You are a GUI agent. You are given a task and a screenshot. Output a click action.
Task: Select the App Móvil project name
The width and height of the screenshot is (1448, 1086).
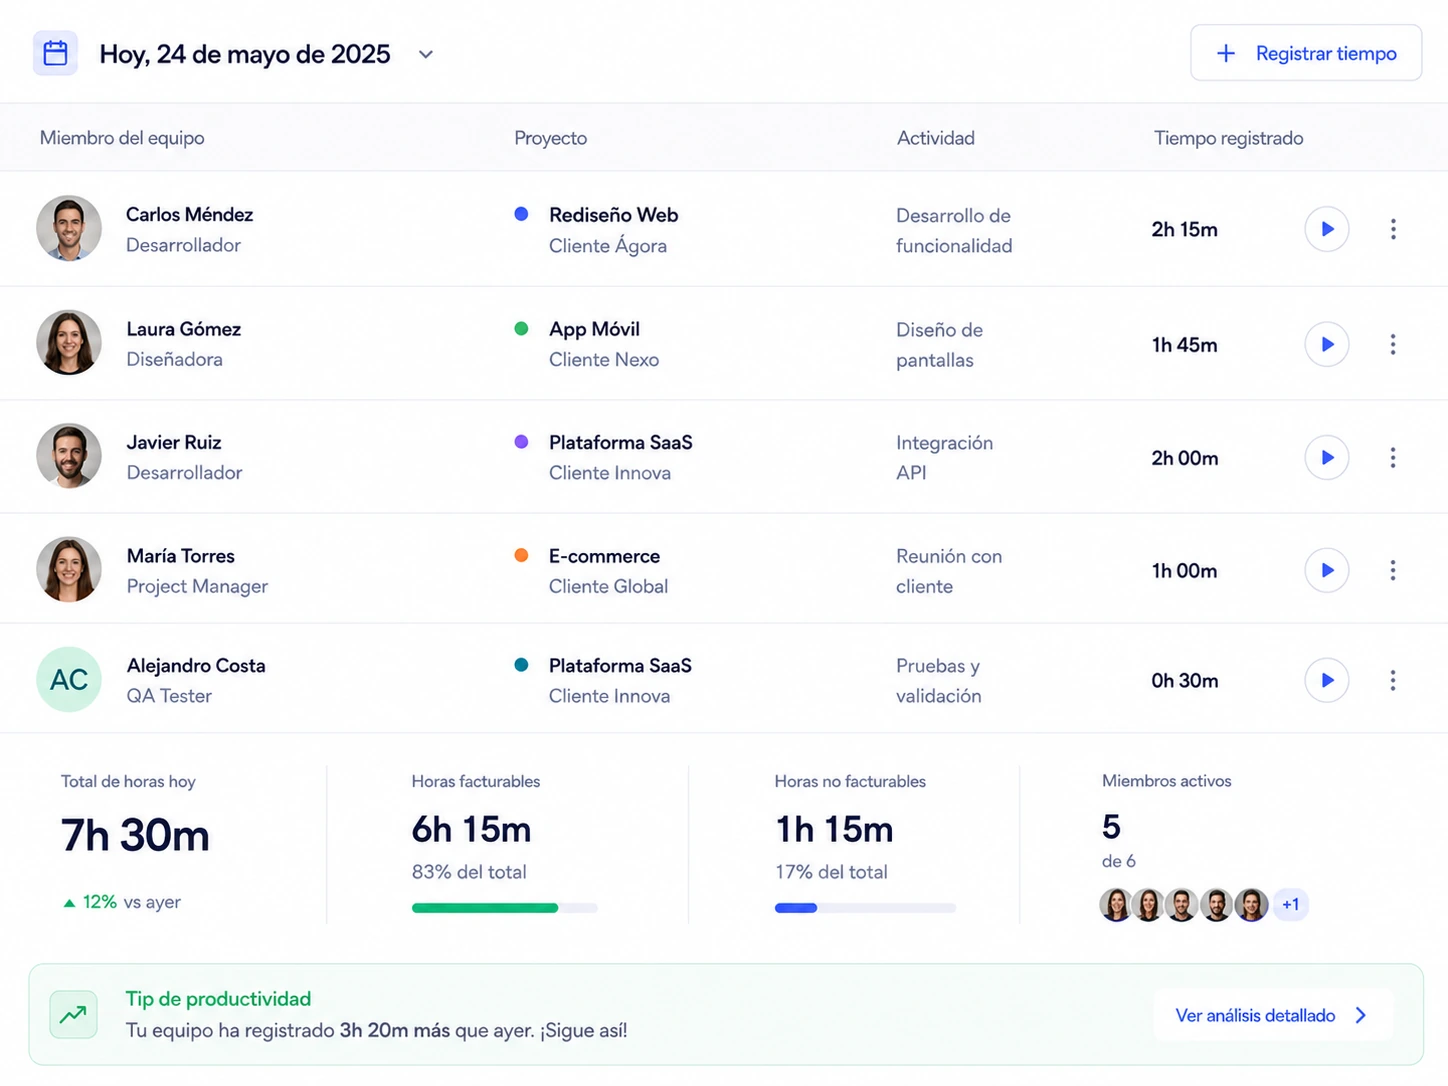(x=594, y=329)
